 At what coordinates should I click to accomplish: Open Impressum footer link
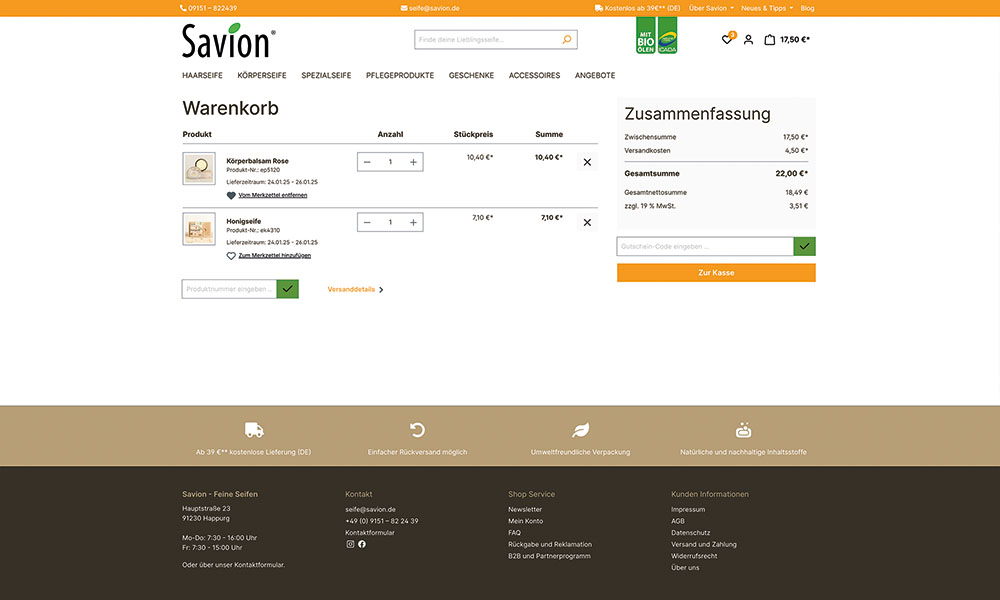pos(688,509)
